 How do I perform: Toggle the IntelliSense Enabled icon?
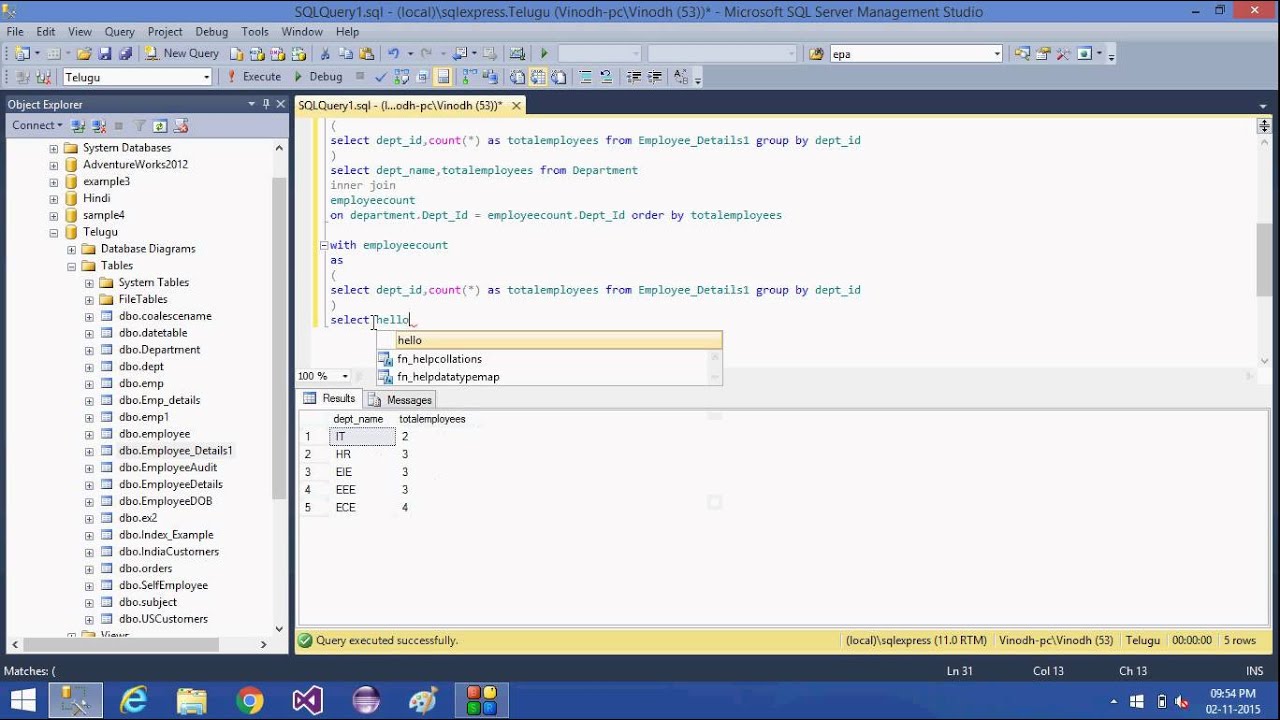443,77
